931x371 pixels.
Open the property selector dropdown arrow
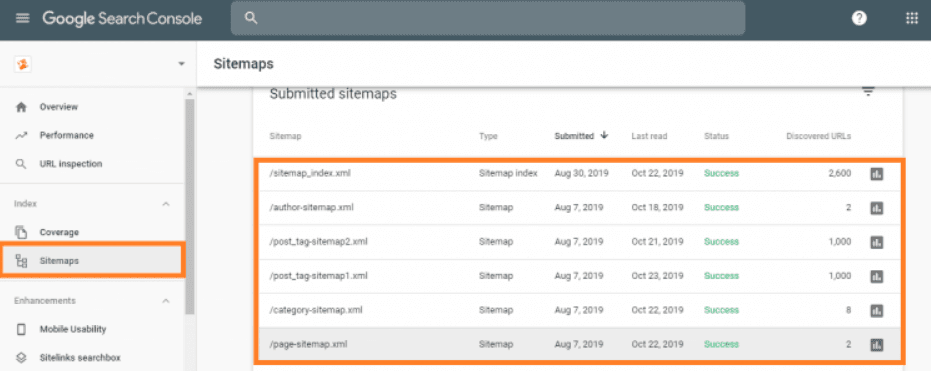[x=182, y=64]
